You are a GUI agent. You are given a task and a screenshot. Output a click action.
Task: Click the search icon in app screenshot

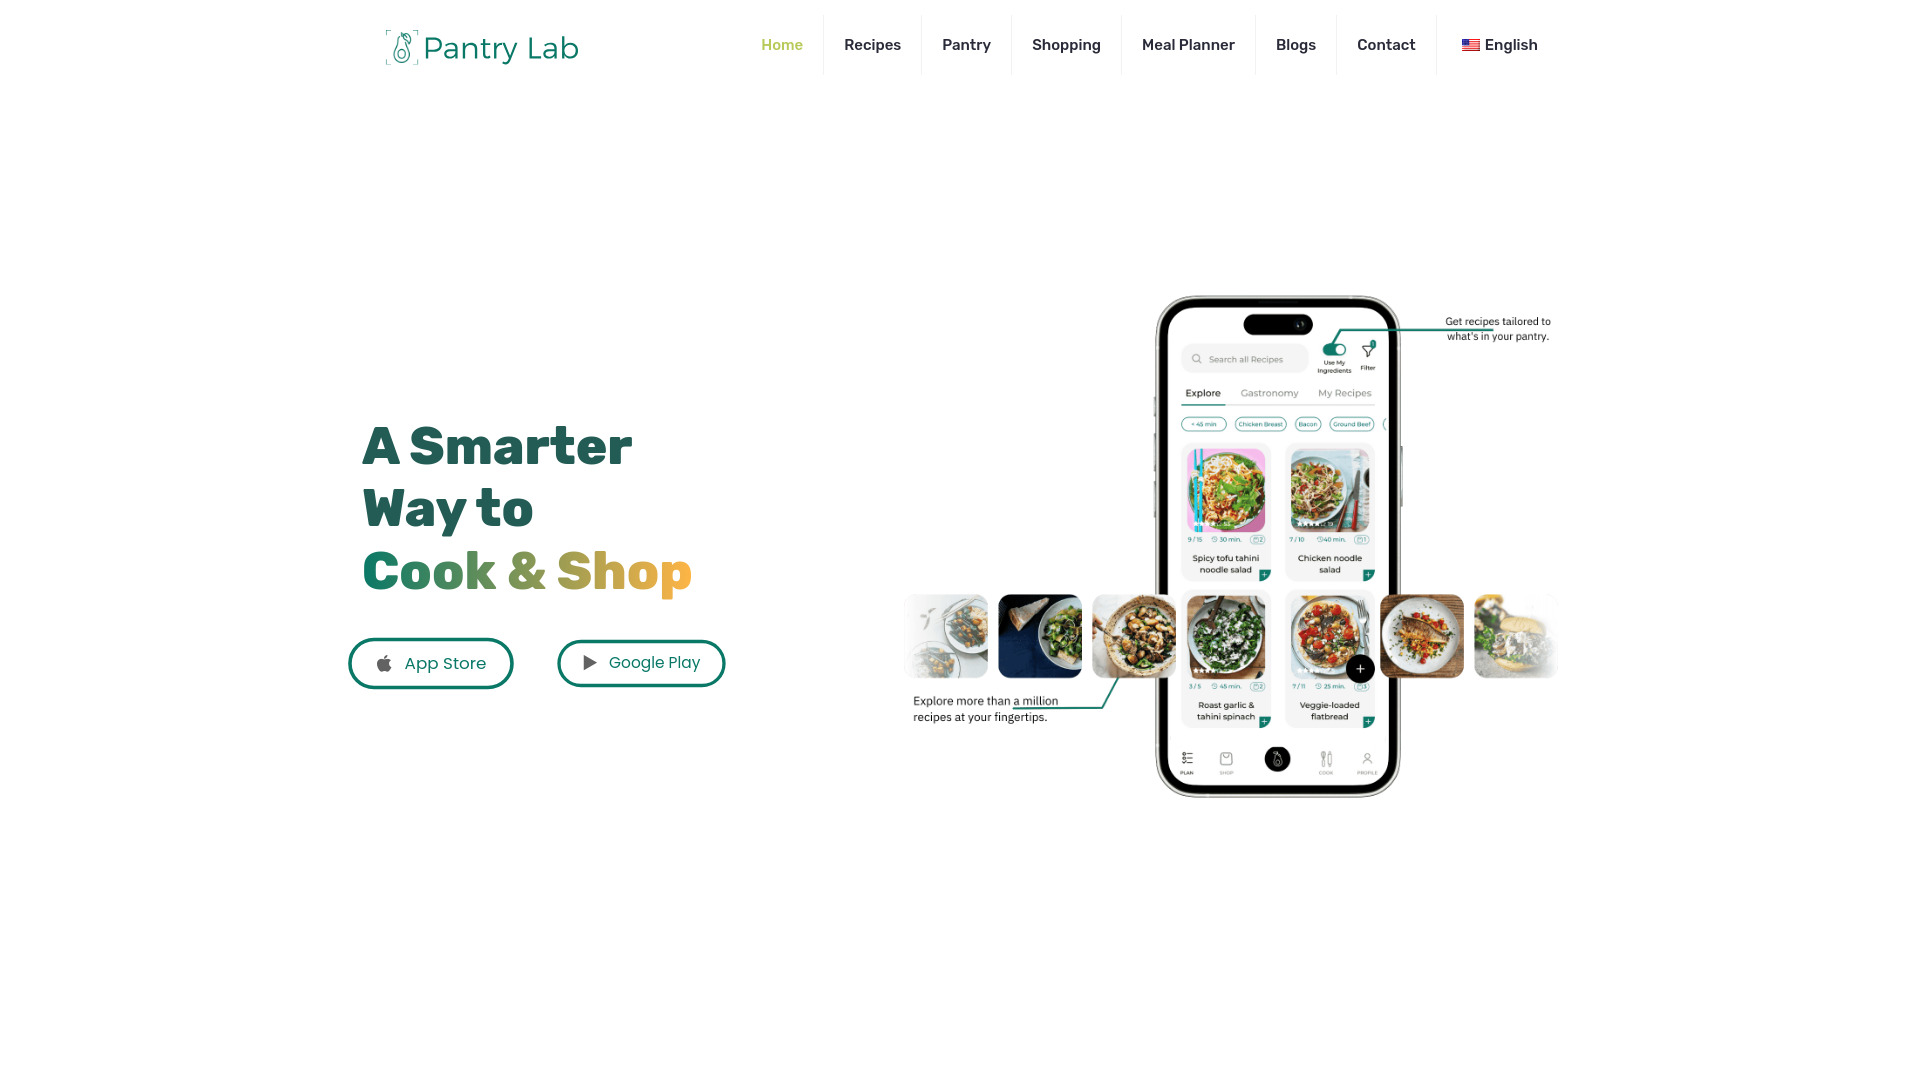point(1197,359)
